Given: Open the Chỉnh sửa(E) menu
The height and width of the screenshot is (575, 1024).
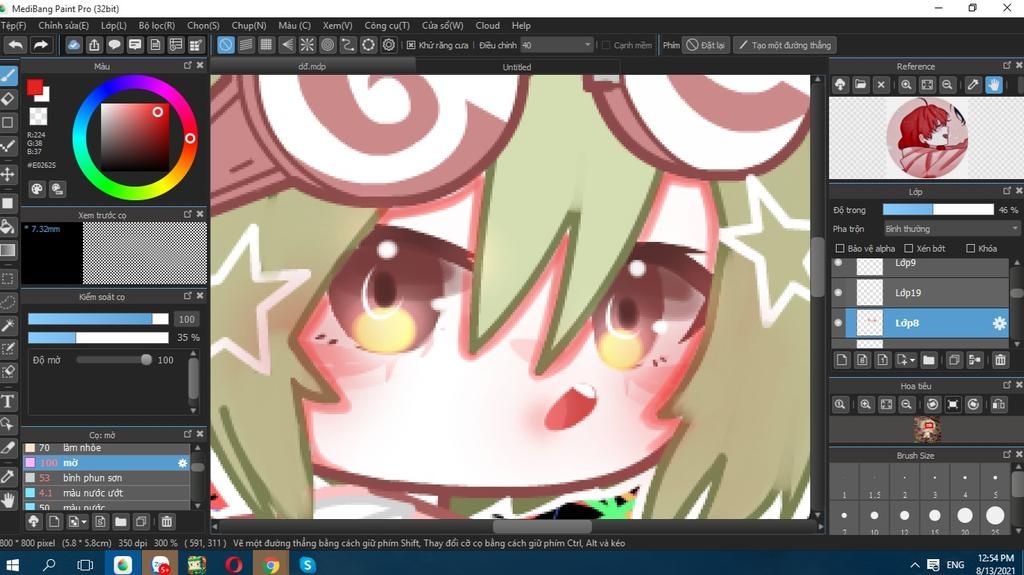Looking at the screenshot, I should (x=63, y=25).
